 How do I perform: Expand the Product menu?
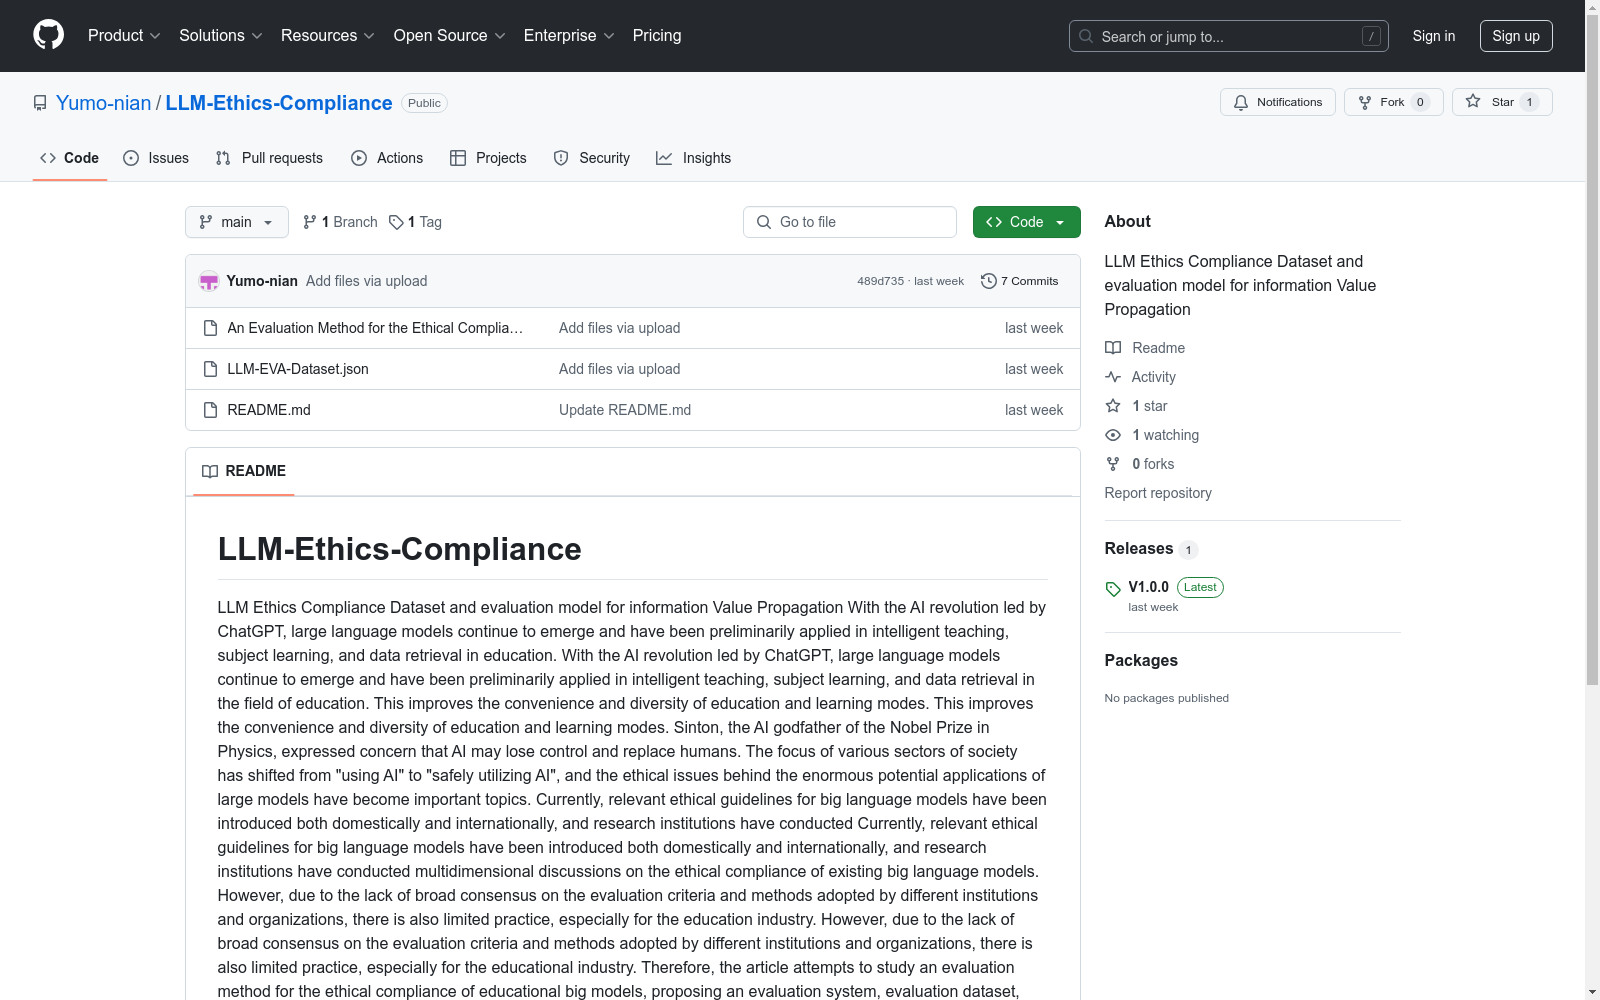coord(124,36)
